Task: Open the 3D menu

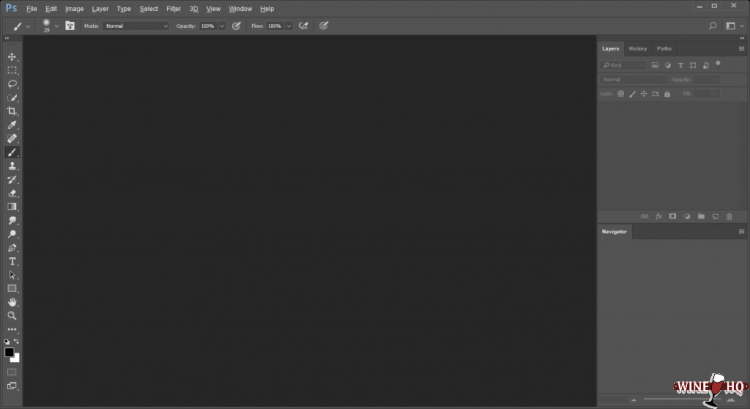Action: 193,9
